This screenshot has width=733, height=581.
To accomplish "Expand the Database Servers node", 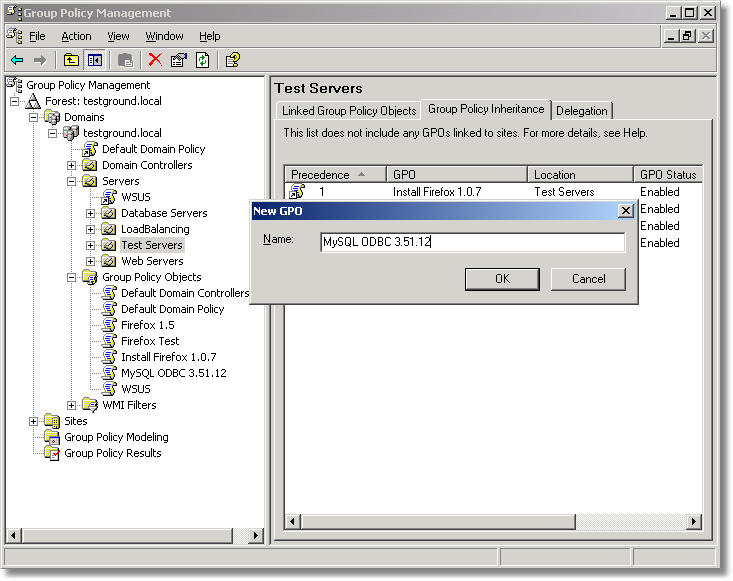I will click(91, 214).
